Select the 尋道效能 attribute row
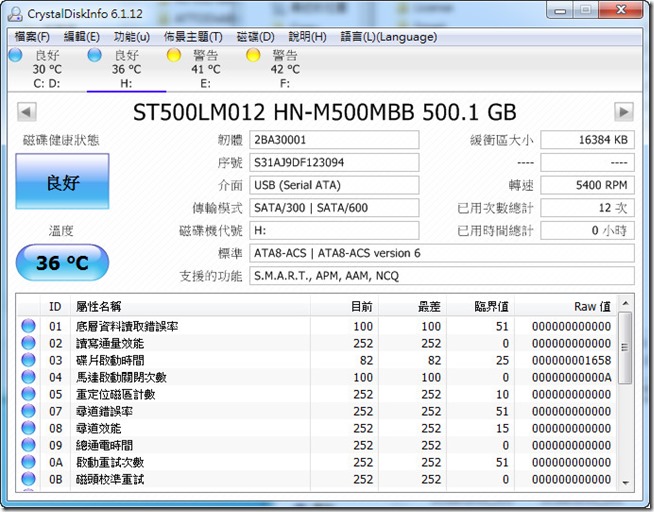Screen dimensions: 654x512 [x=317, y=428]
